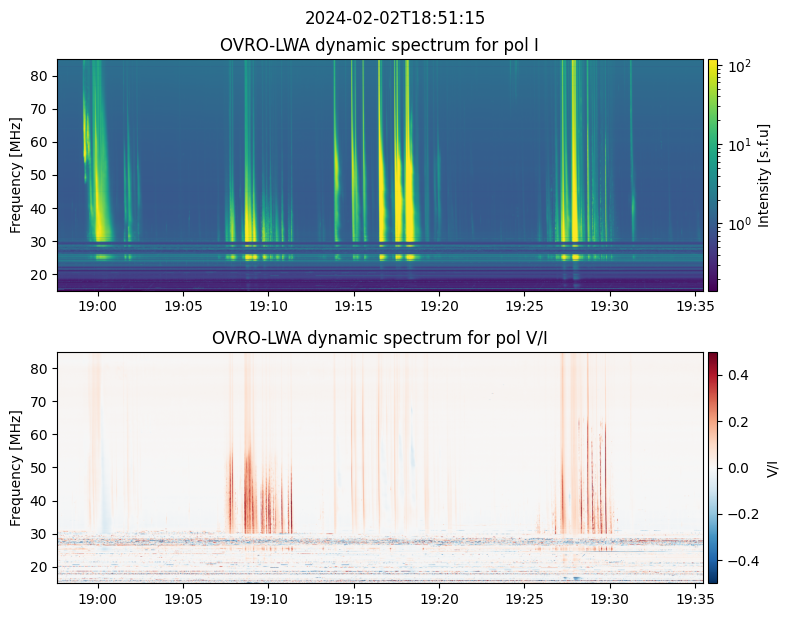Click the 'Intensity [s.f.u]' colorbar label

click(x=765, y=175)
